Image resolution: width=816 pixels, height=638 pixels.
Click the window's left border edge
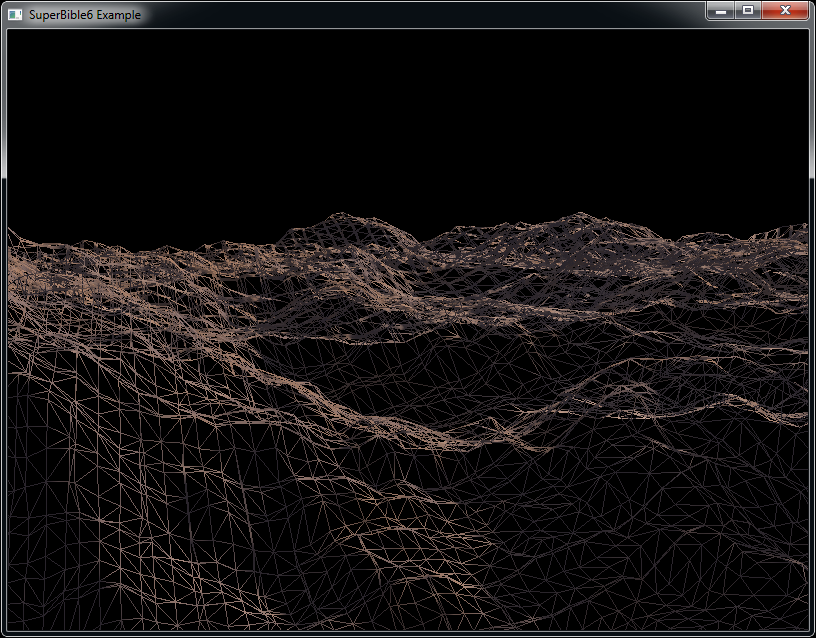coord(3,330)
